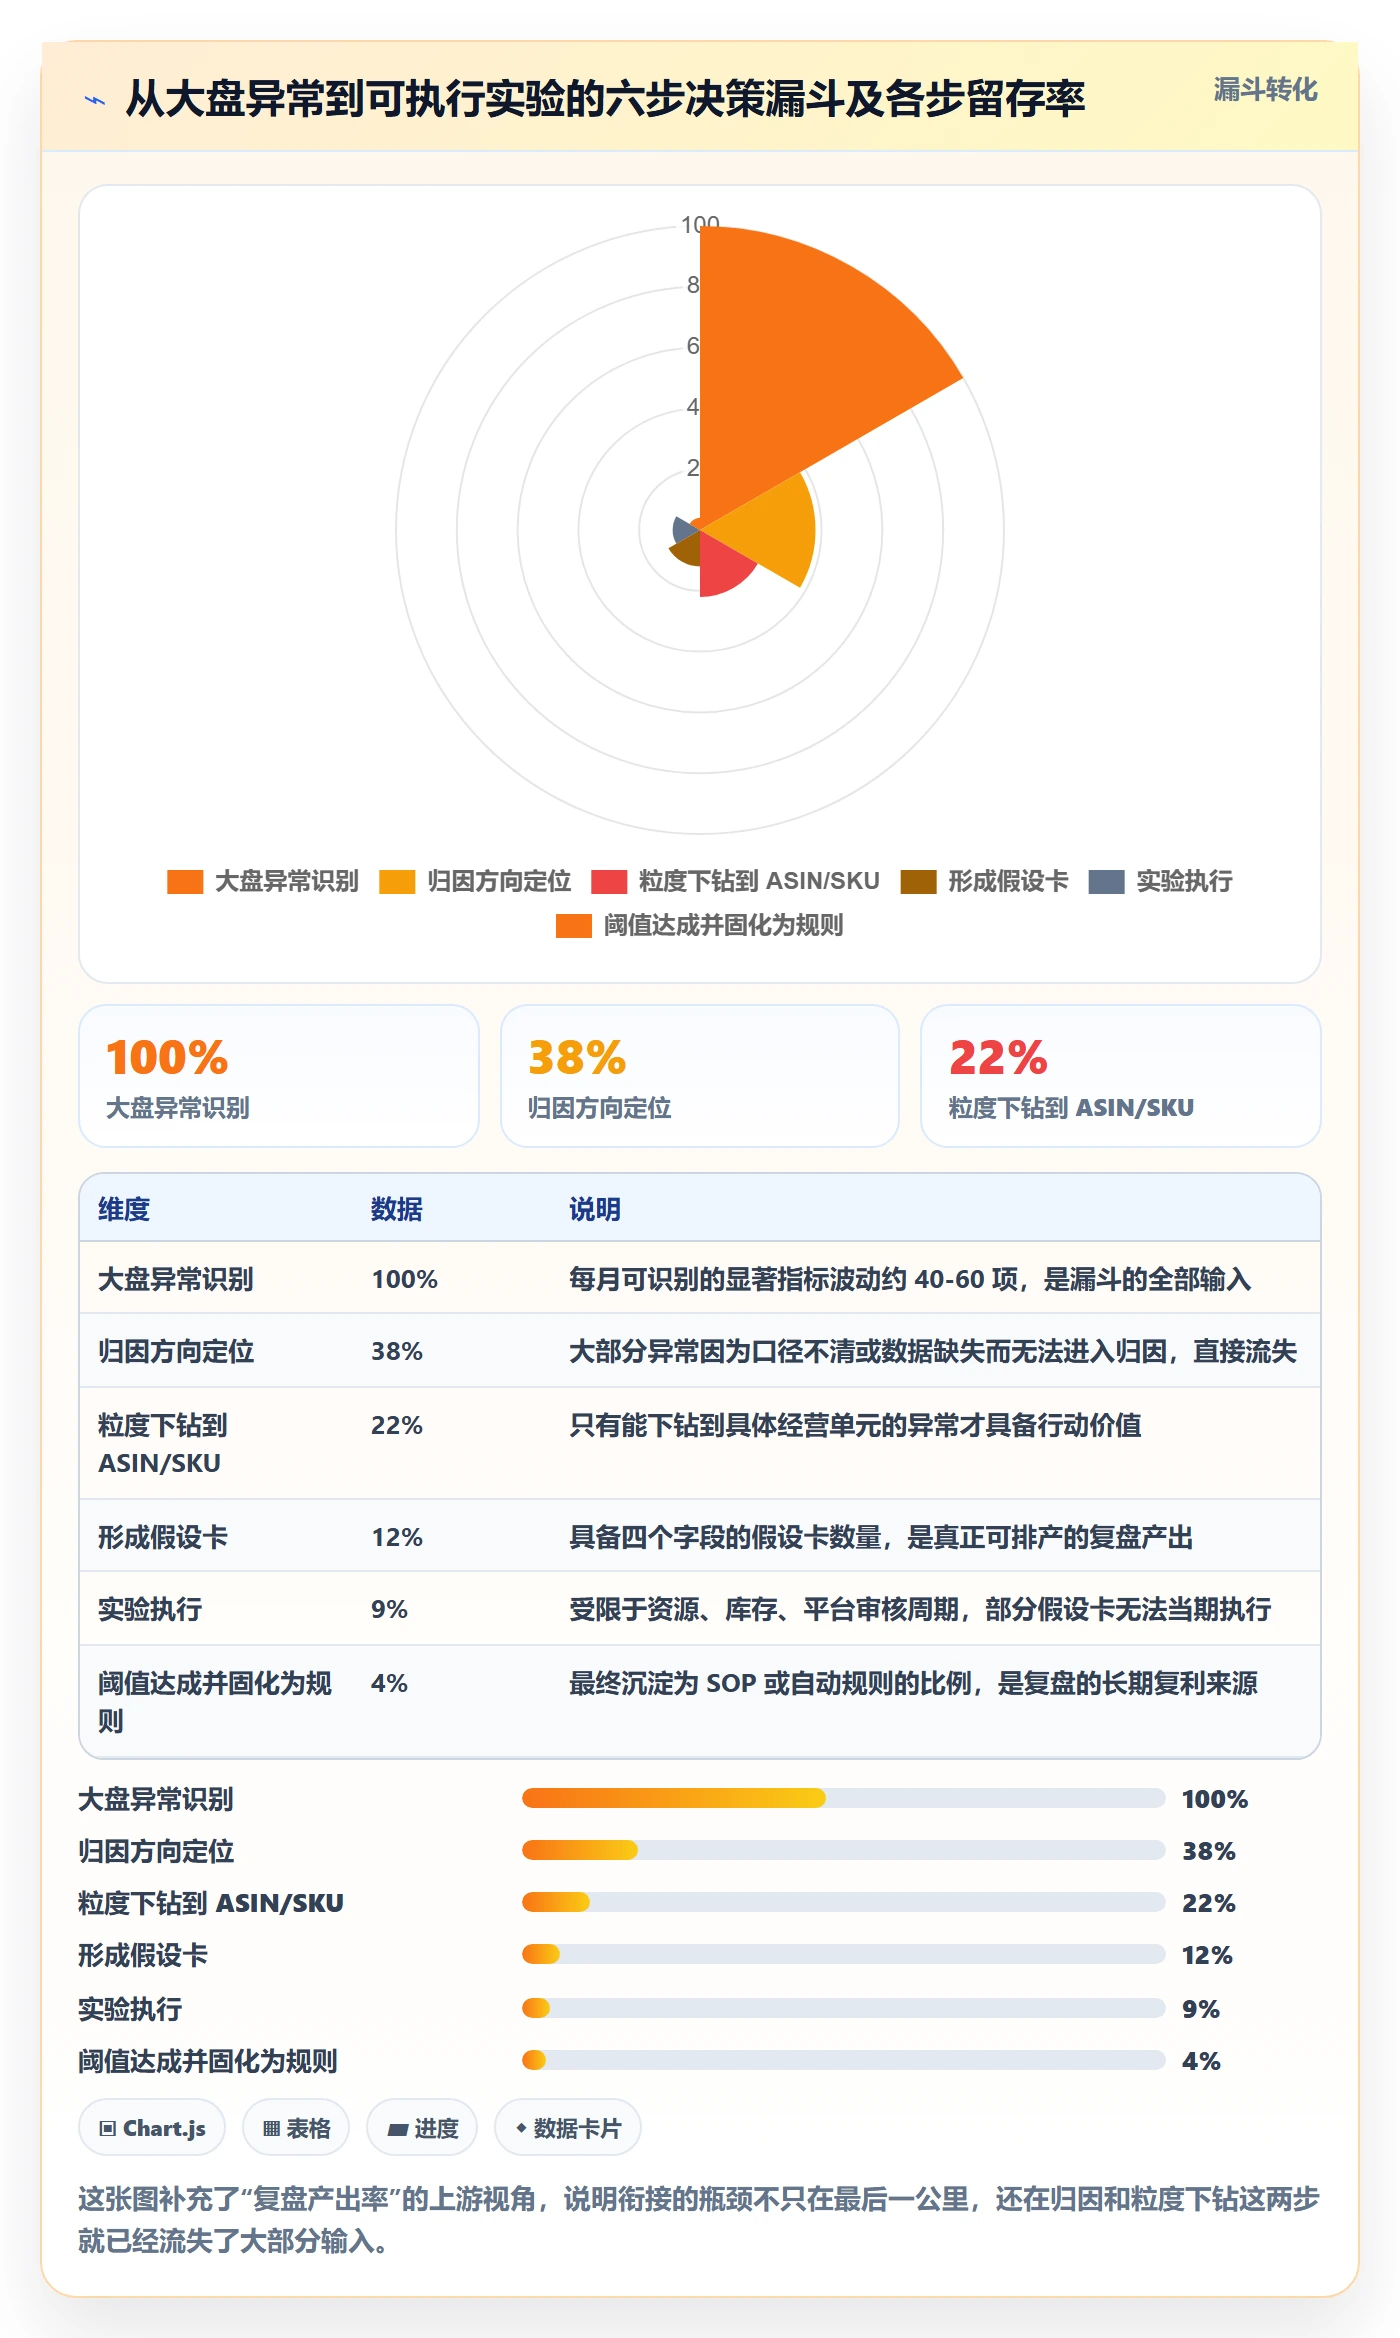This screenshot has width=1400, height=2338.
Task: Click the 说明 column header
Action: coord(595,1209)
